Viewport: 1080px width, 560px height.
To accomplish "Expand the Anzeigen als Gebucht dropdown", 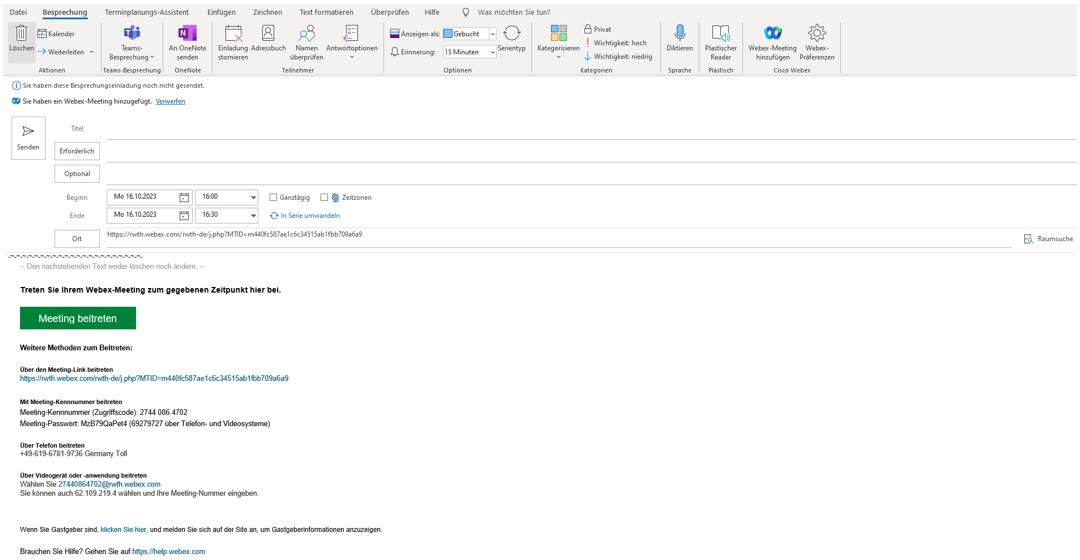I will 492,34.
